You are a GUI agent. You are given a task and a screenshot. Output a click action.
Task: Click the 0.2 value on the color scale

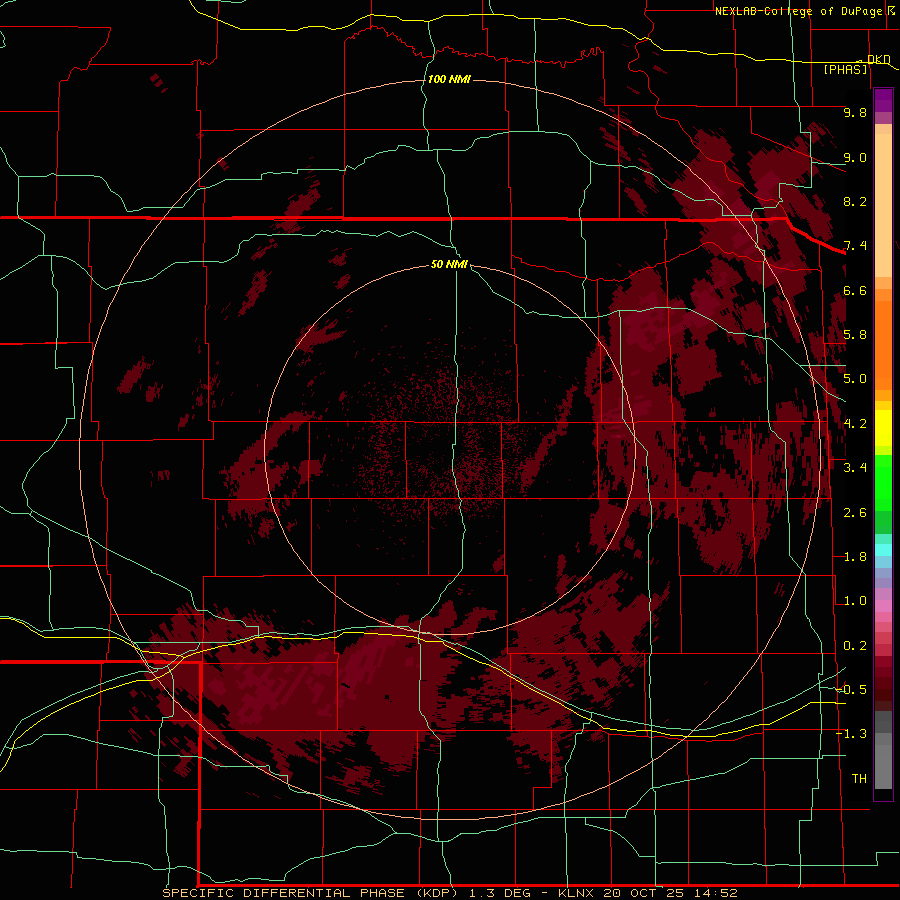[855, 646]
